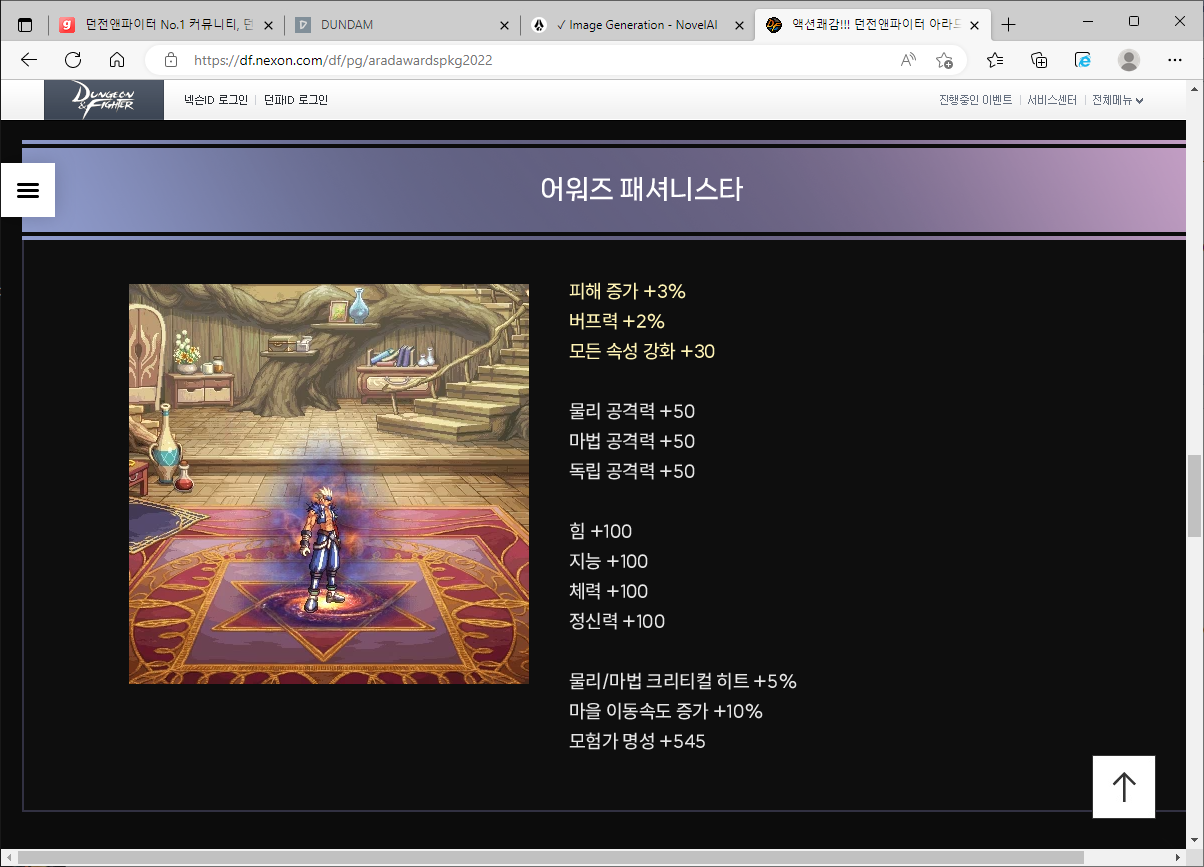Open browser Settings and more menu
This screenshot has width=1204, height=867.
1175,60
